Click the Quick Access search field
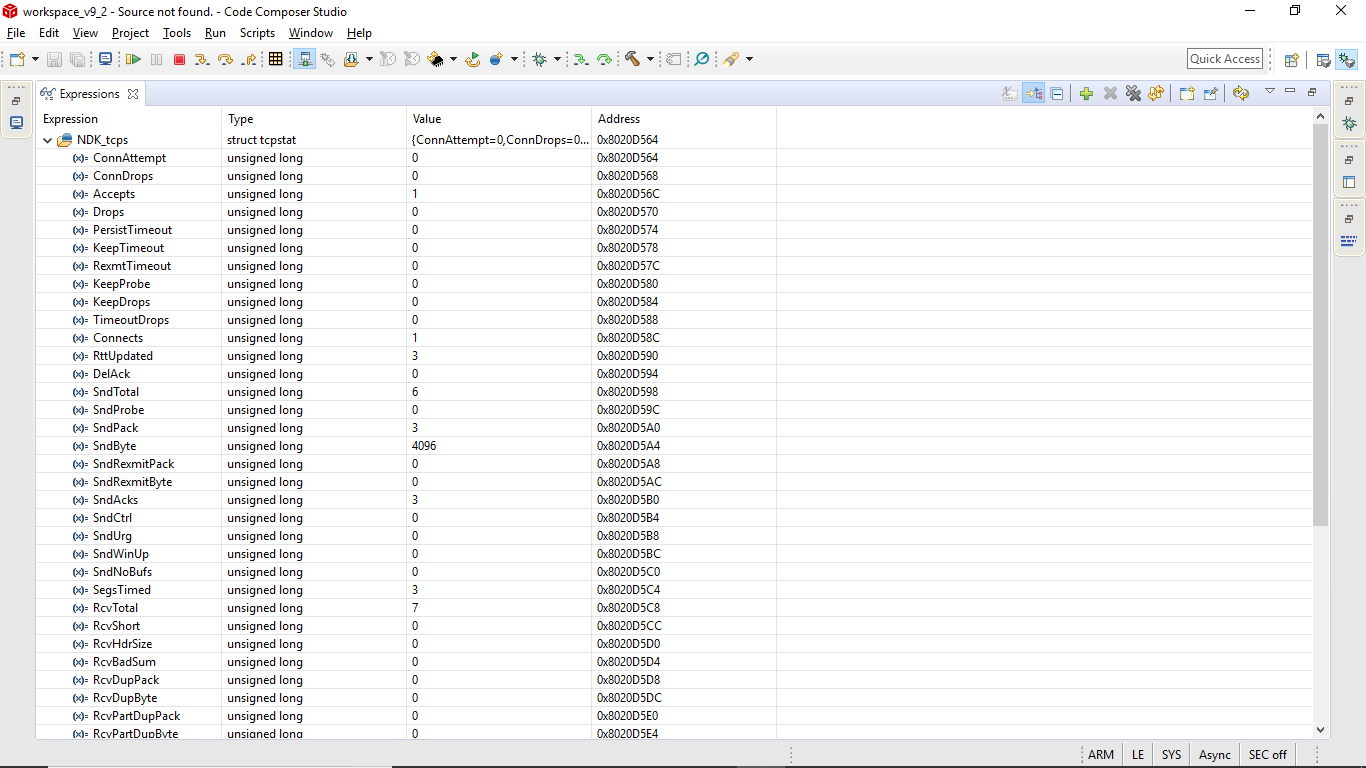Viewport: 1366px width, 768px height. click(x=1225, y=59)
